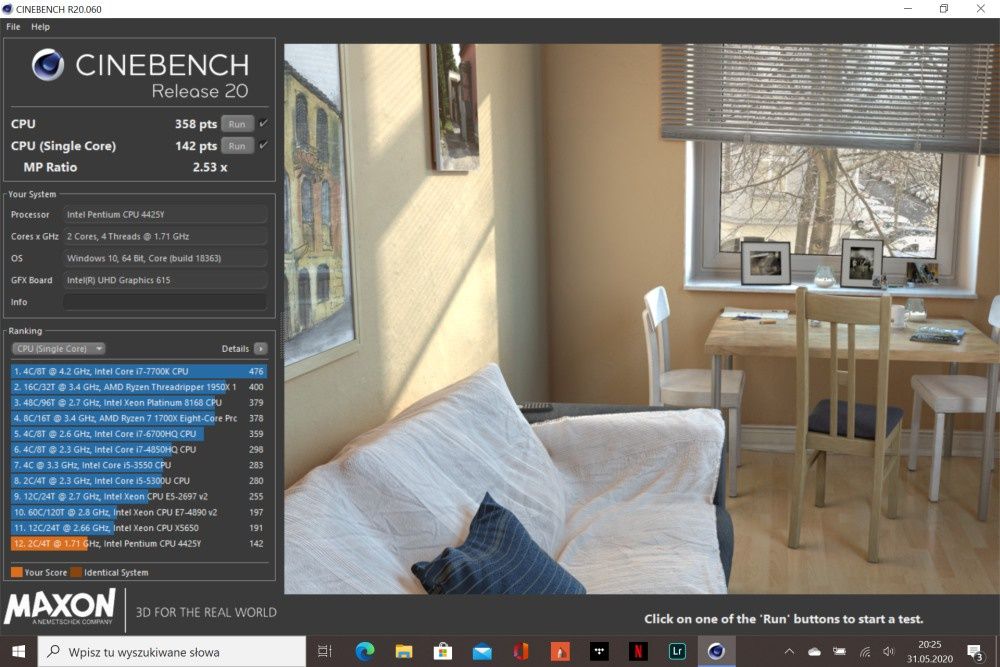Open the CPU (Single Core) ranking dropdown
Viewport: 1000px width, 667px height.
59,349
